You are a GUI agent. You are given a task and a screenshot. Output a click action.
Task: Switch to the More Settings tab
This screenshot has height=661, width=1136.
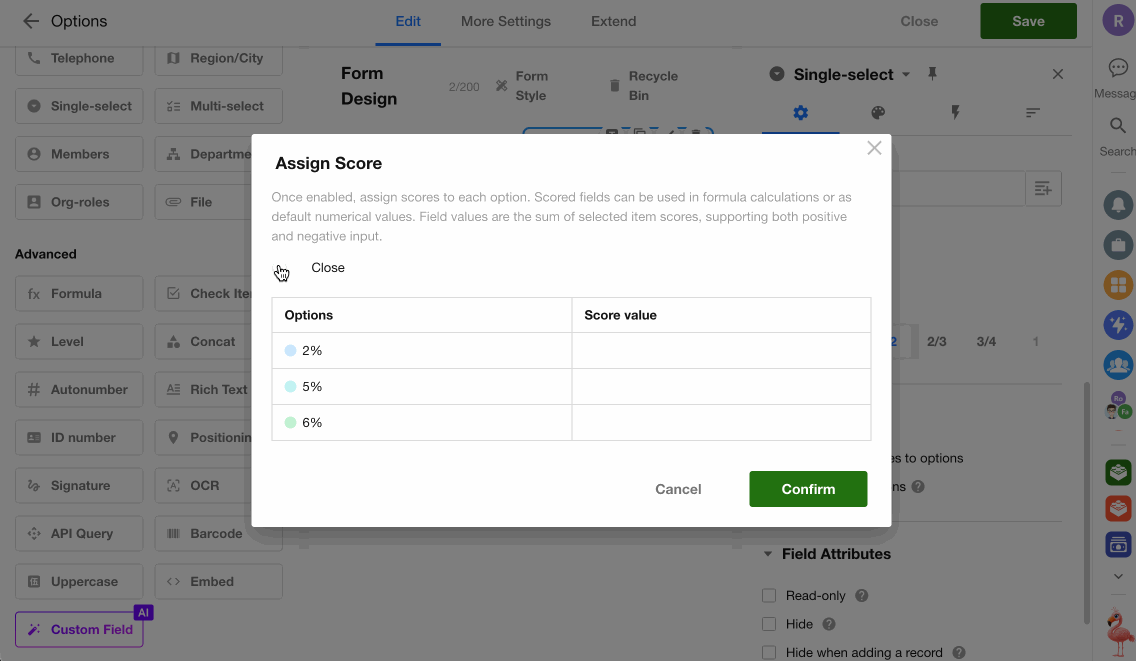(x=505, y=21)
